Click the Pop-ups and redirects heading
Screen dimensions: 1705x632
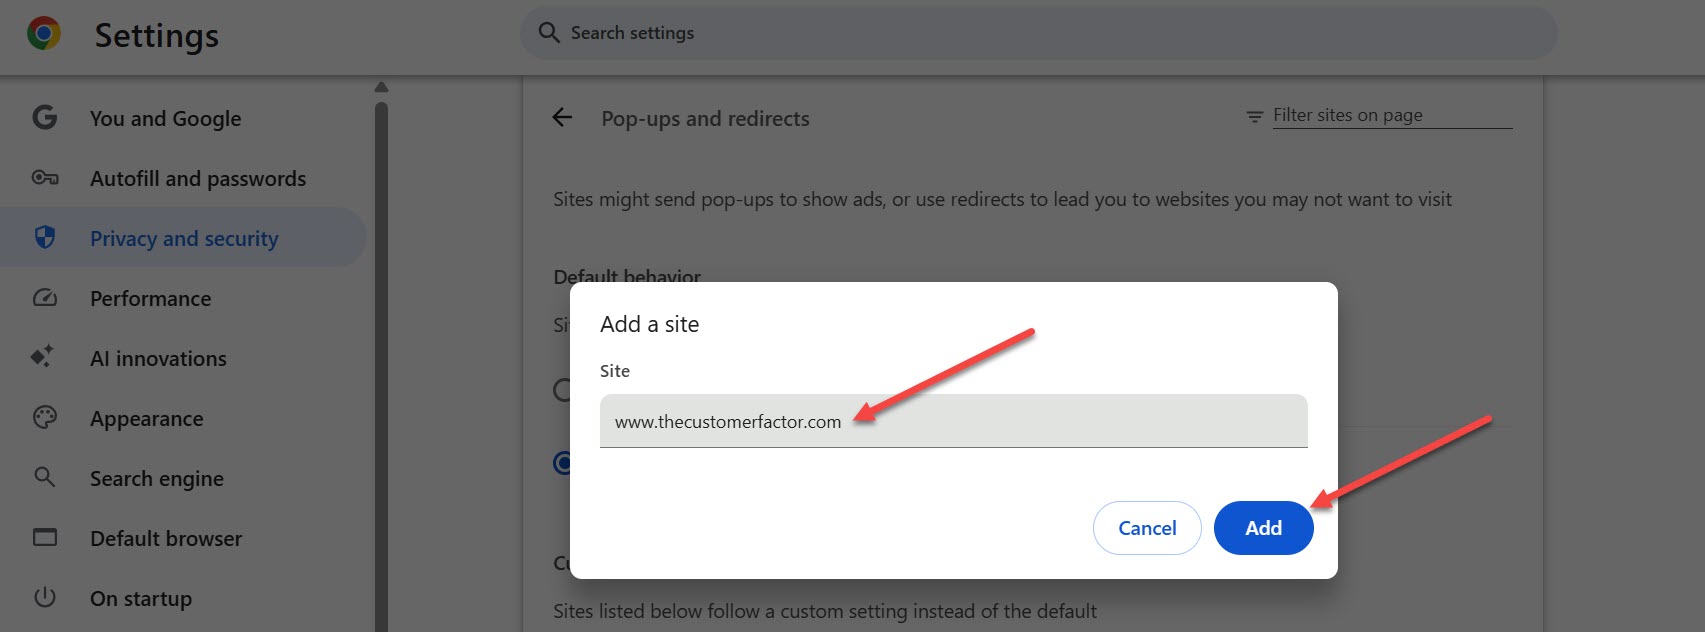(x=705, y=118)
